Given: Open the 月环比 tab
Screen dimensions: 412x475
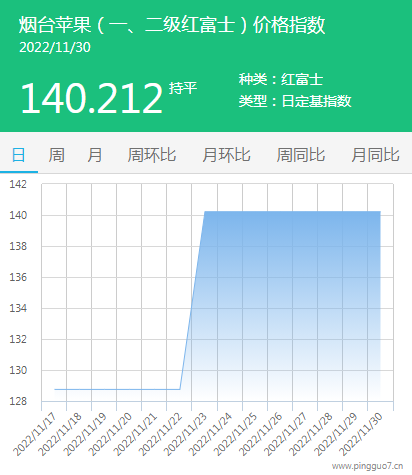Looking at the screenshot, I should [226, 155].
